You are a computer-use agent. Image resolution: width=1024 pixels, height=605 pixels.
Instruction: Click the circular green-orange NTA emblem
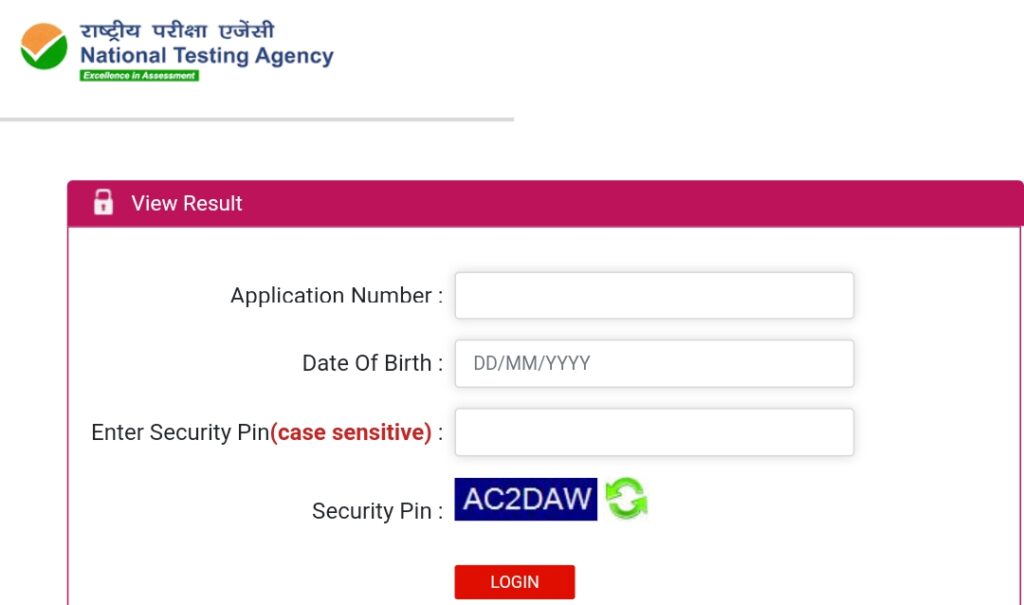pyautogui.click(x=44, y=47)
